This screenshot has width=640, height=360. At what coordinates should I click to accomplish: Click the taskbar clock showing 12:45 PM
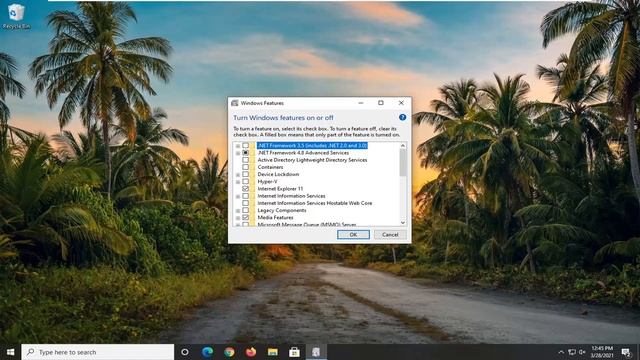point(602,352)
